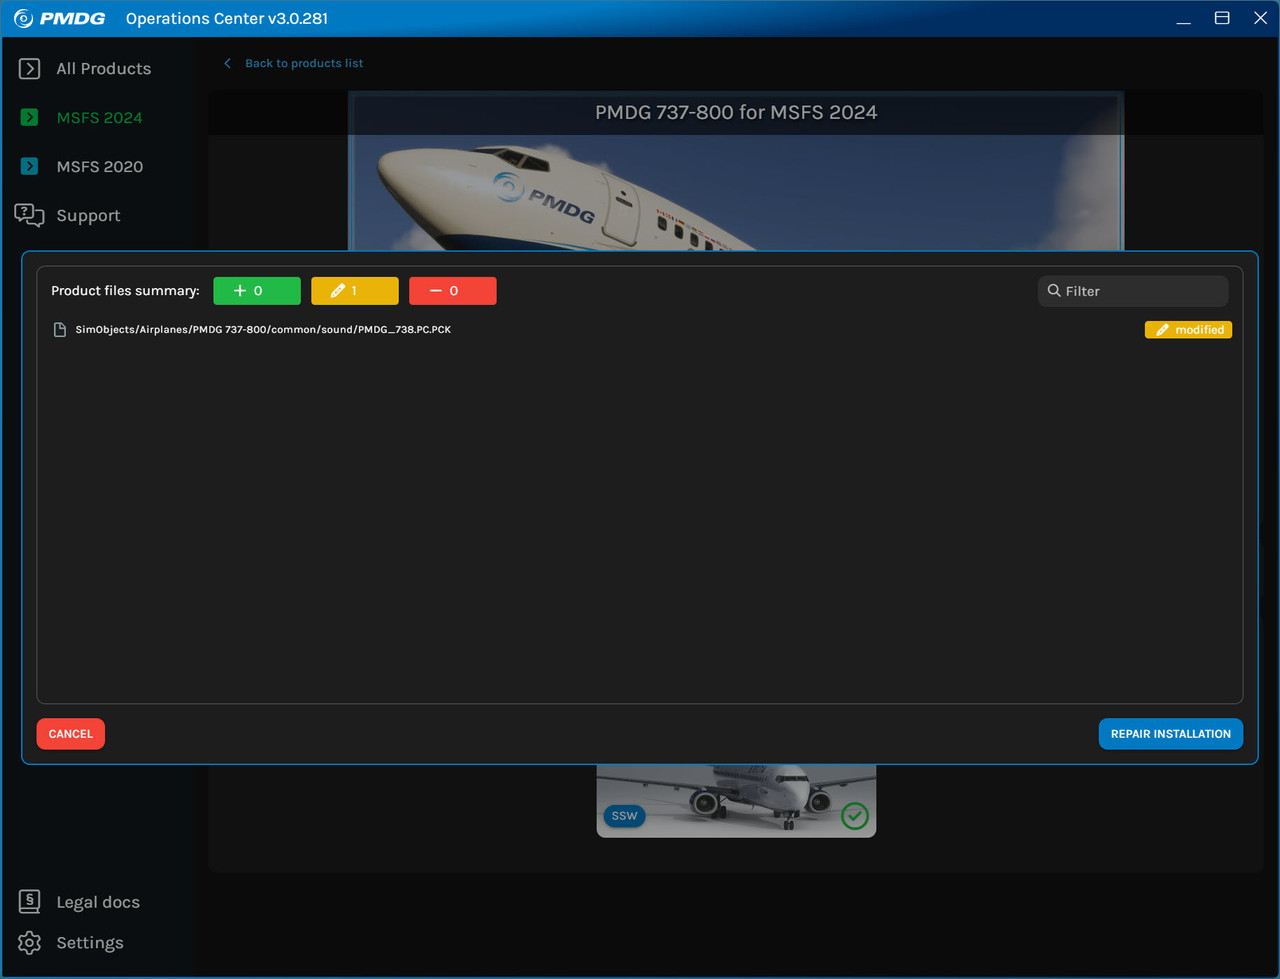The height and width of the screenshot is (979, 1280).
Task: Click the Legal docs book icon
Action: pyautogui.click(x=30, y=902)
